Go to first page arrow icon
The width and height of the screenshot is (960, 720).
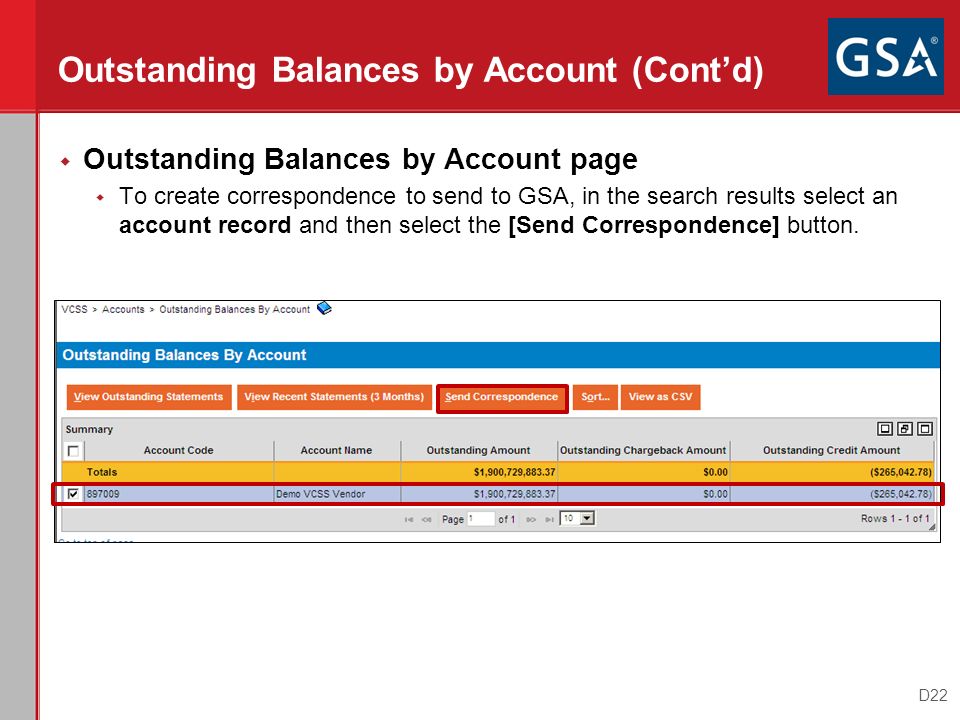pos(408,519)
